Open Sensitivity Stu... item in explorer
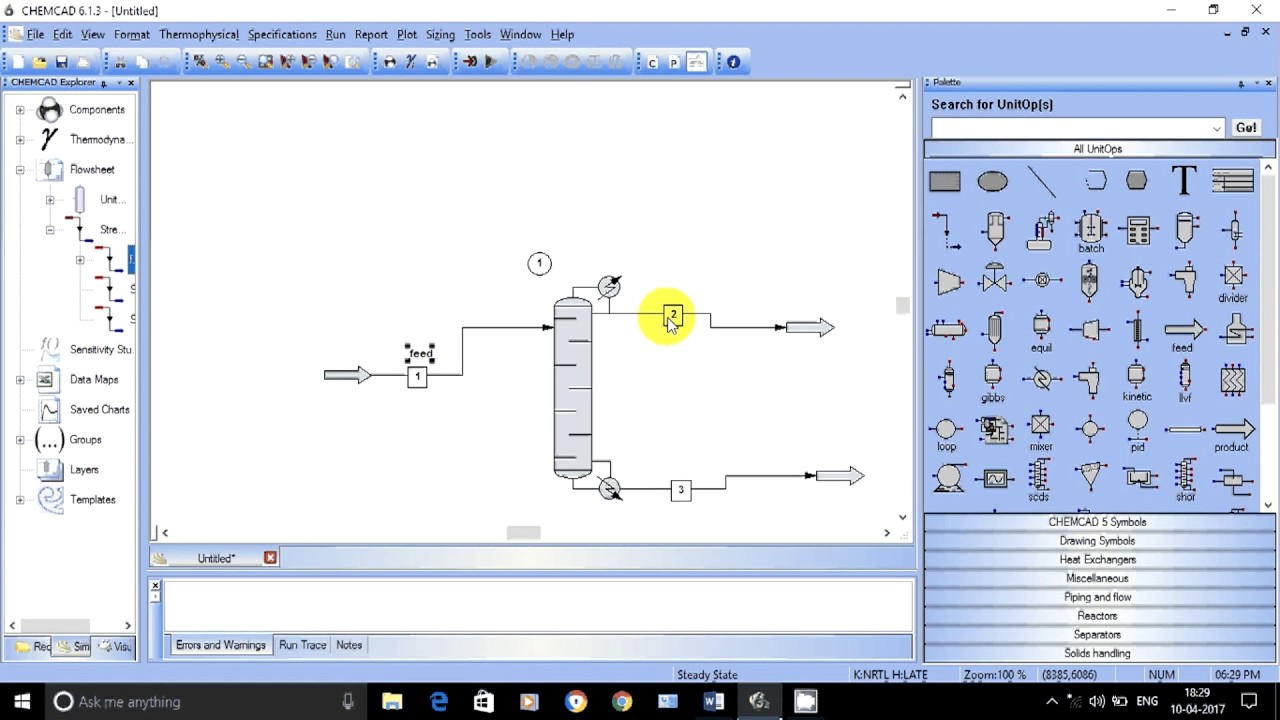The image size is (1280, 720). pyautogui.click(x=101, y=350)
